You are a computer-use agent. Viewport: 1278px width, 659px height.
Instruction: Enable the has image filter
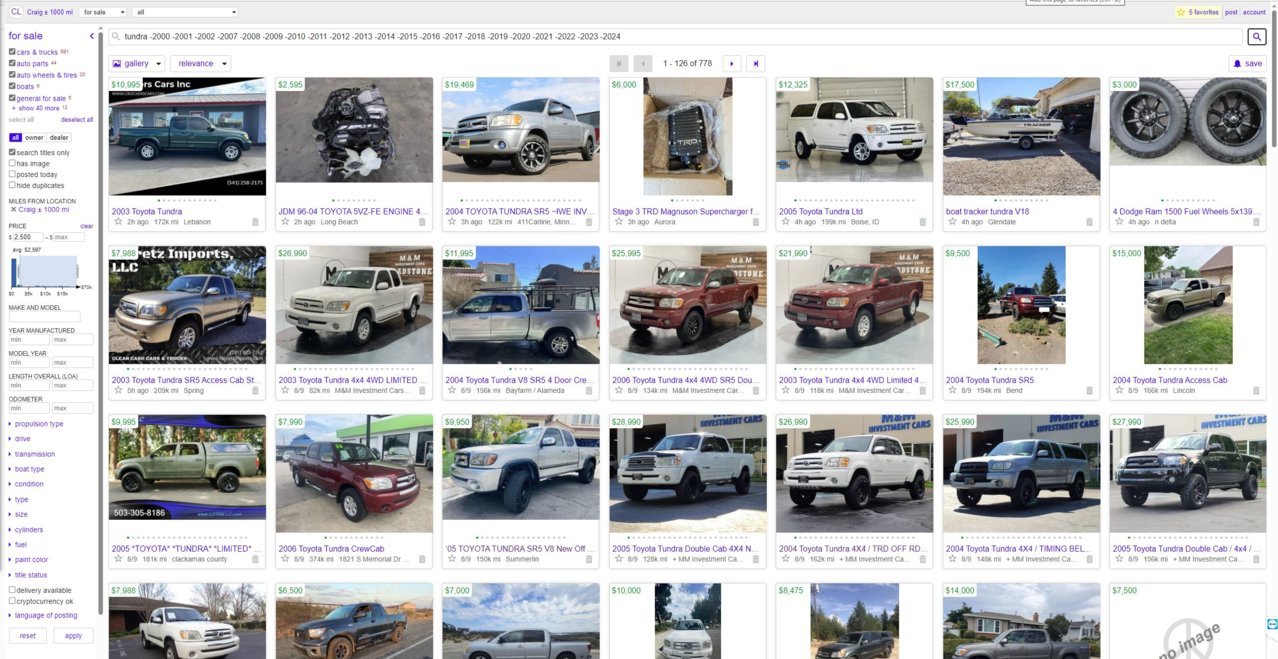12,163
